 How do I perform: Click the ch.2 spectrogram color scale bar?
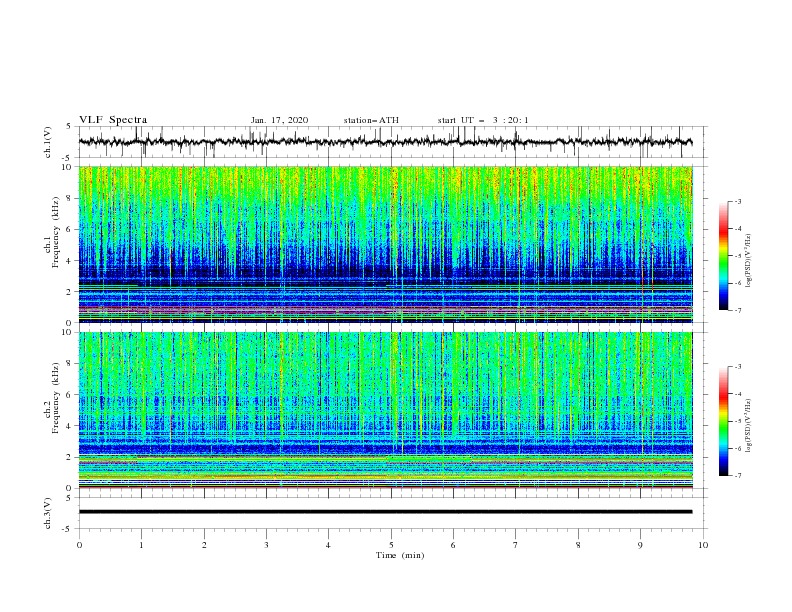coord(723,421)
